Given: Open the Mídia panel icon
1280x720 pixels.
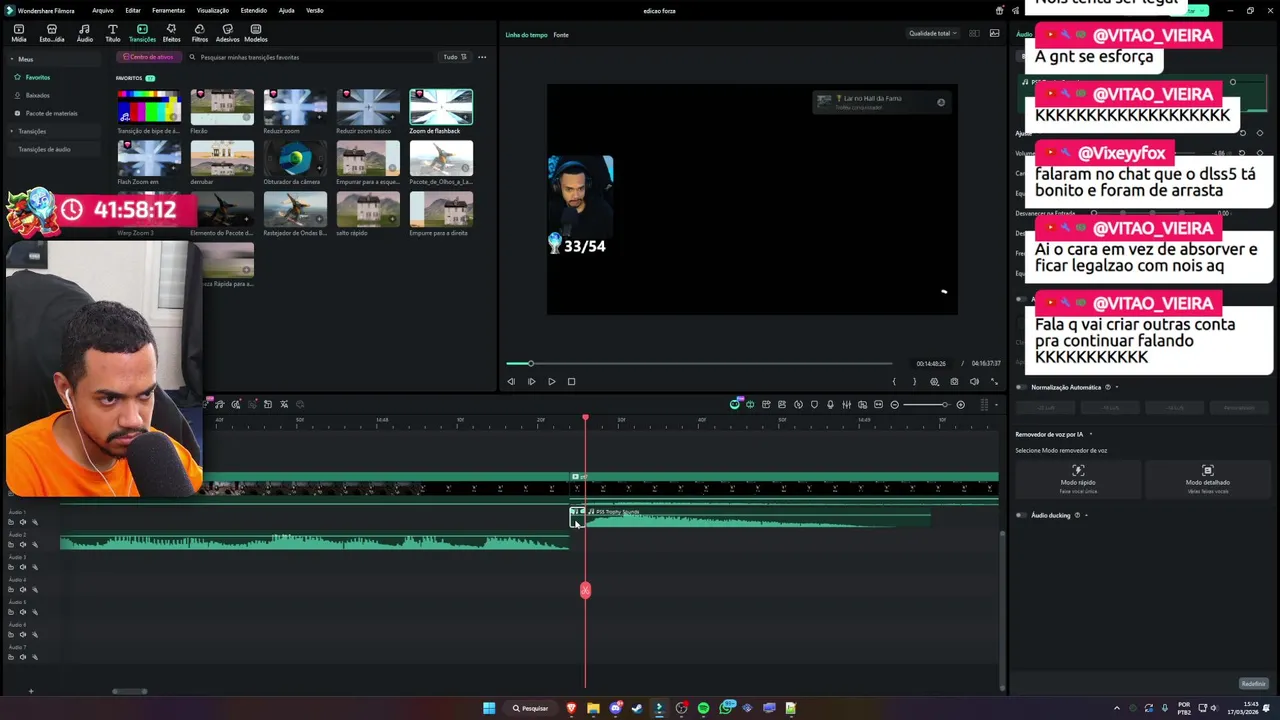Looking at the screenshot, I should [19, 33].
